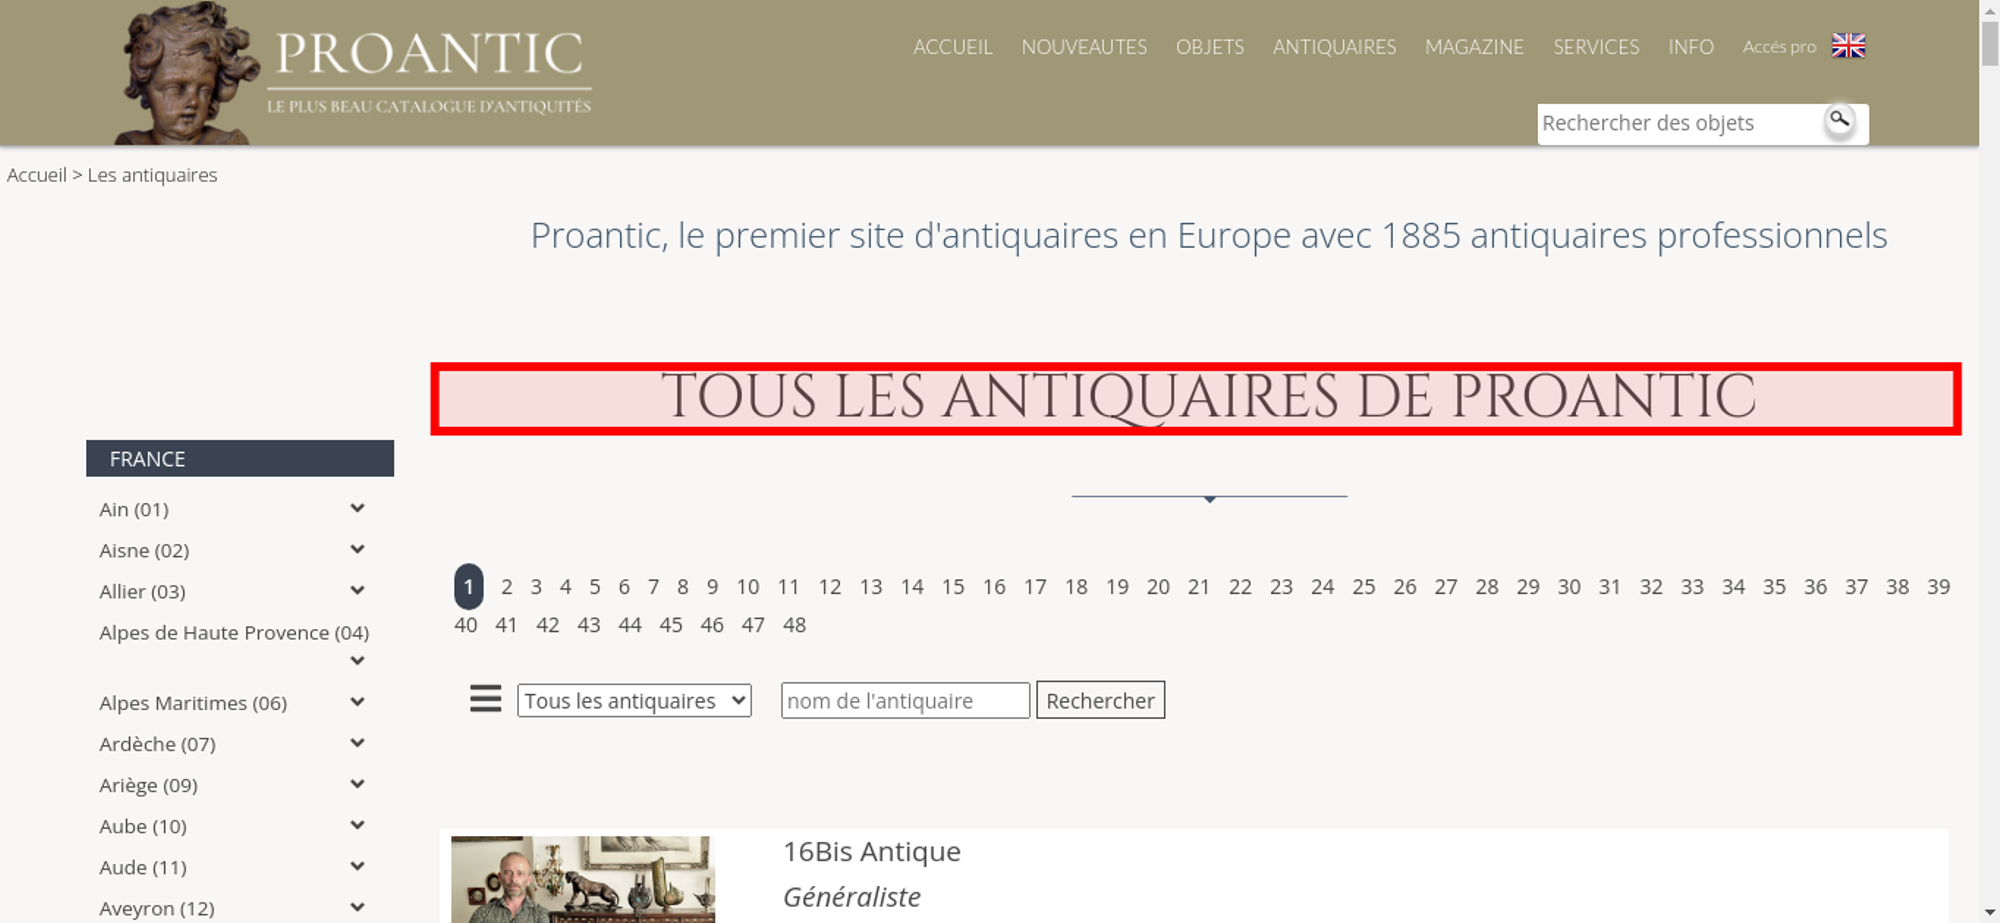Screen dimensions: 2000x923
Task: Click the Rechercher button
Action: [1100, 700]
